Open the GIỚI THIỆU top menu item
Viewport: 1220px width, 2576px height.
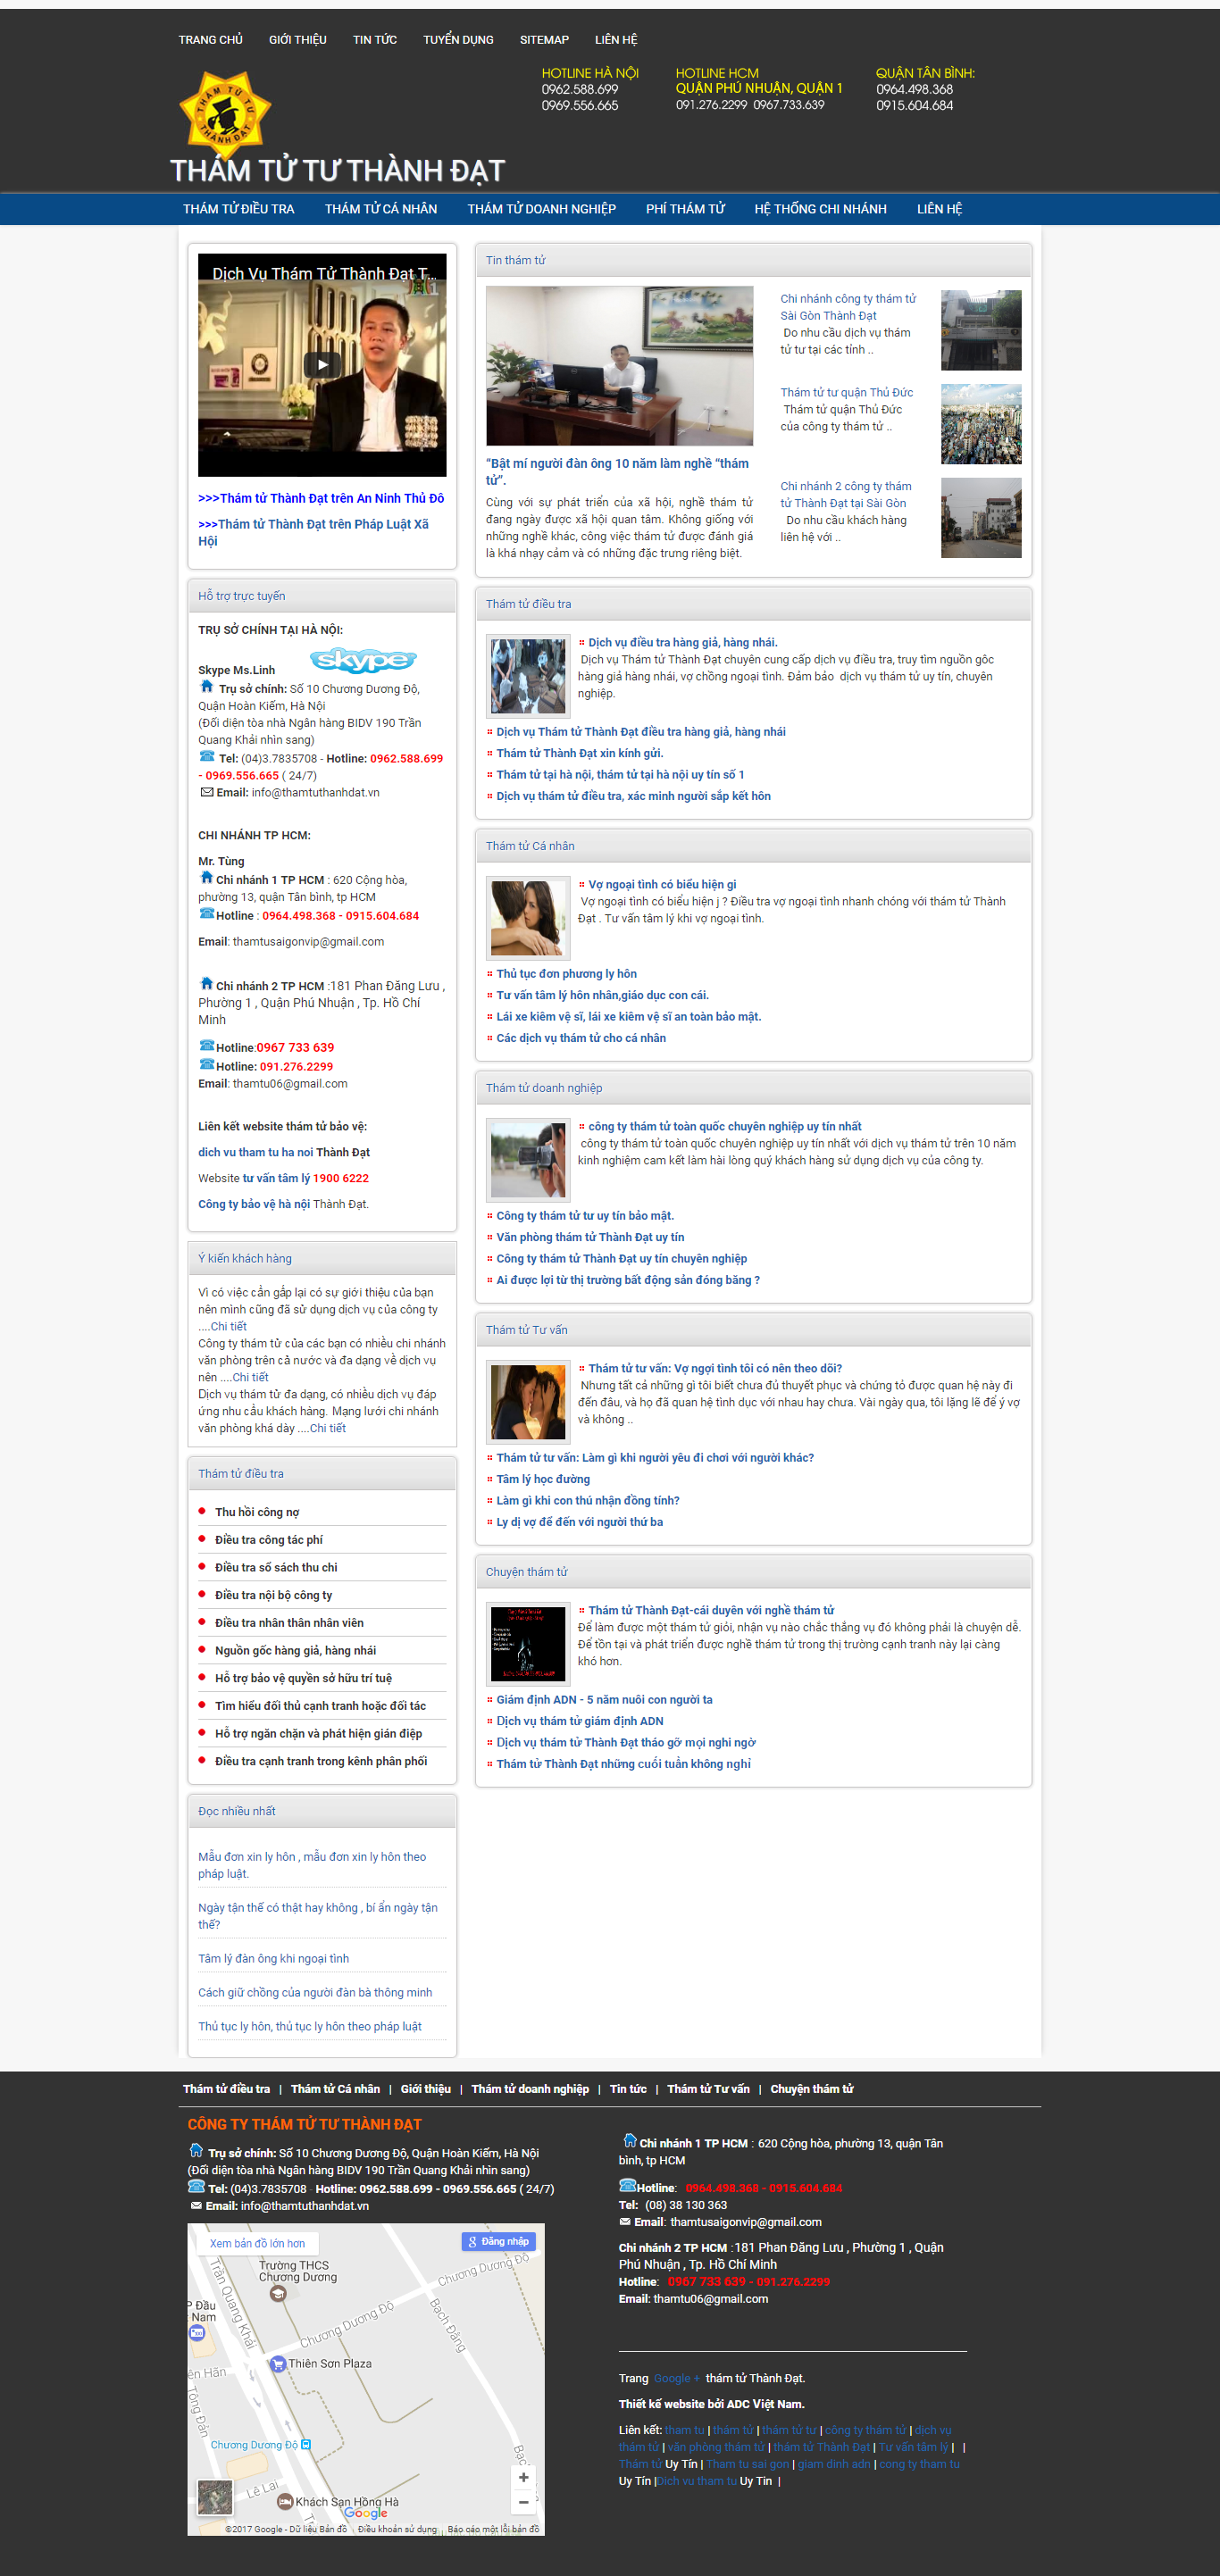[x=297, y=40]
